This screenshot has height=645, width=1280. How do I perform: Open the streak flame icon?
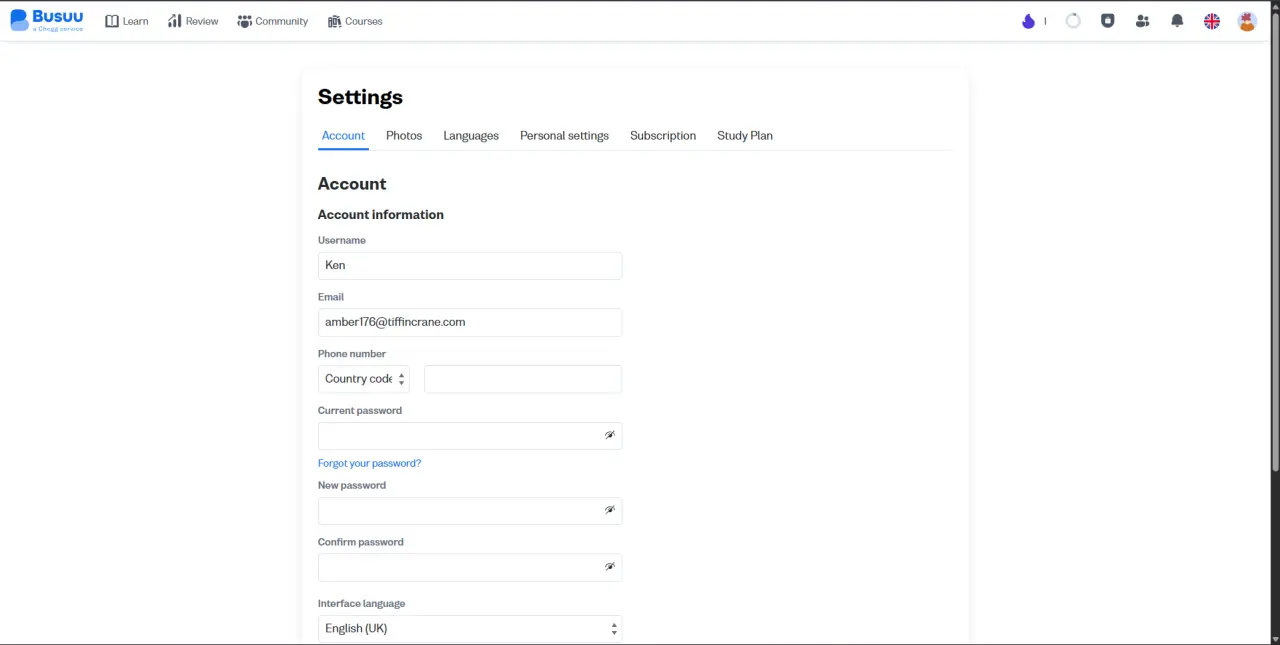click(x=1028, y=21)
